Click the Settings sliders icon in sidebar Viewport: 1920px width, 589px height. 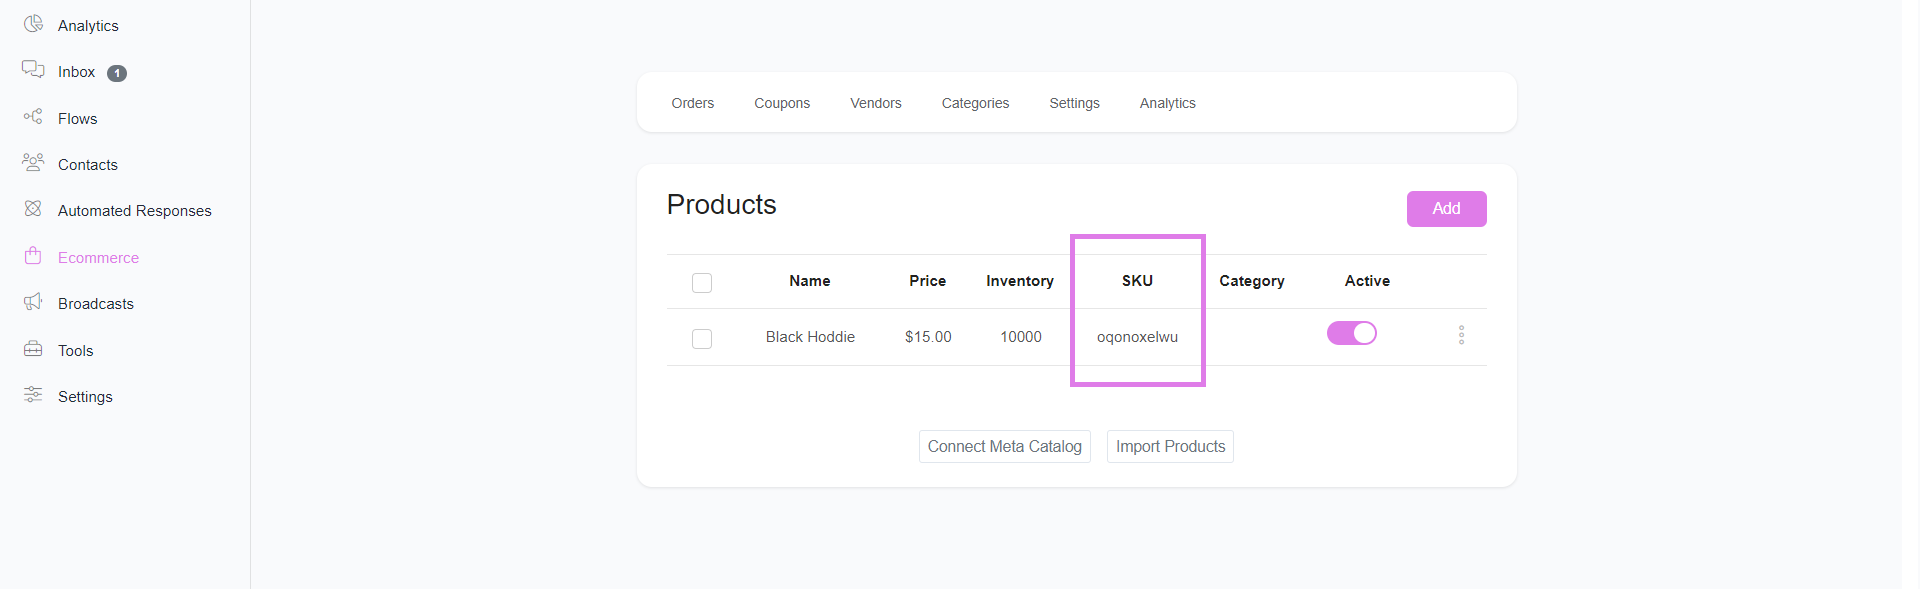click(33, 395)
